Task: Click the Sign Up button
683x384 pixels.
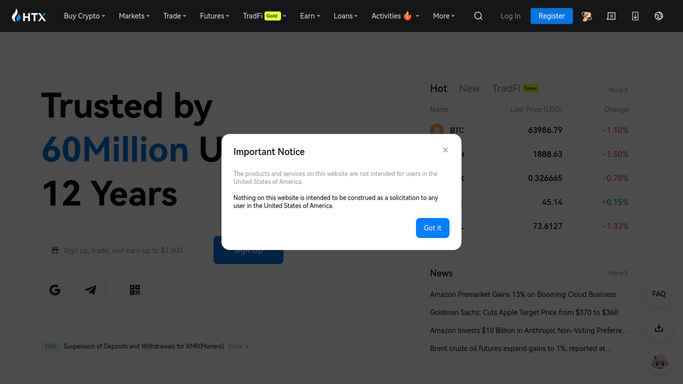Action: [248, 250]
